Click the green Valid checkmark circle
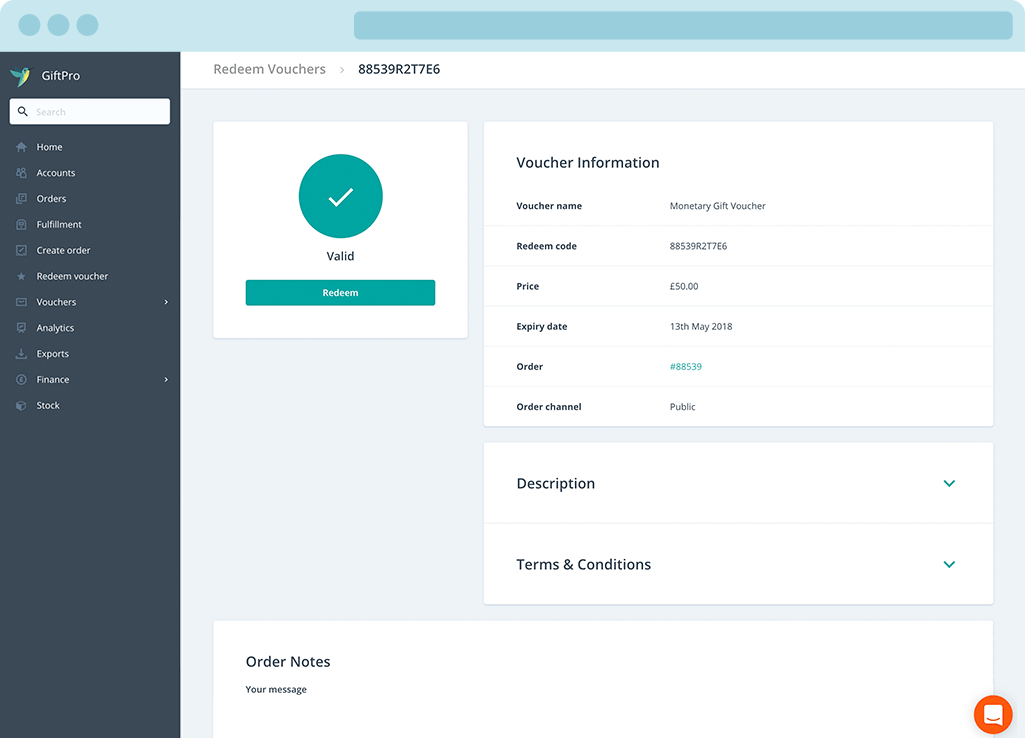 tap(341, 196)
